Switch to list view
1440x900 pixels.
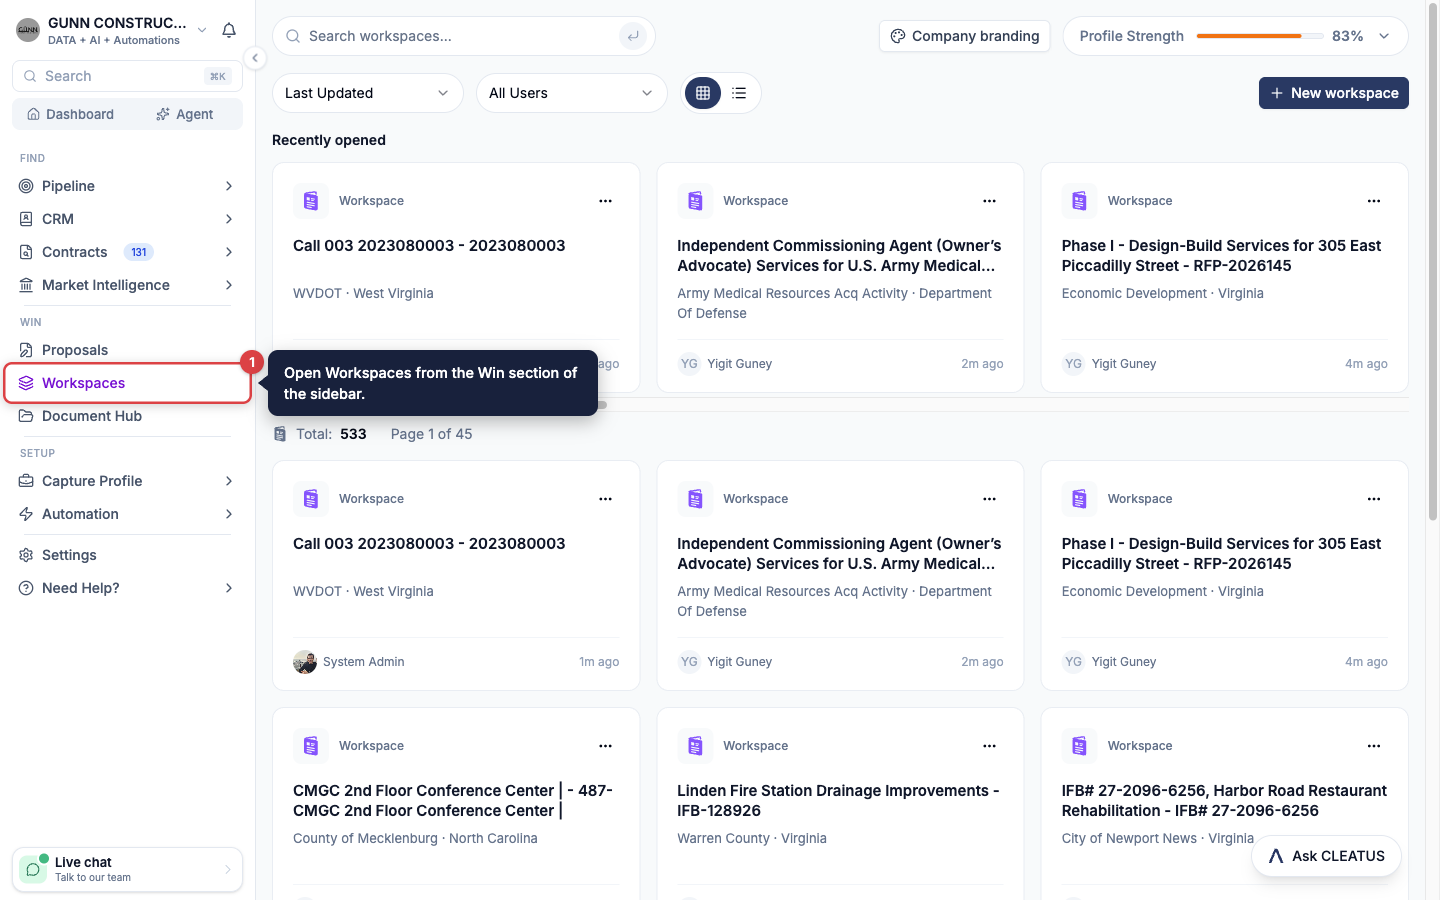pos(739,93)
